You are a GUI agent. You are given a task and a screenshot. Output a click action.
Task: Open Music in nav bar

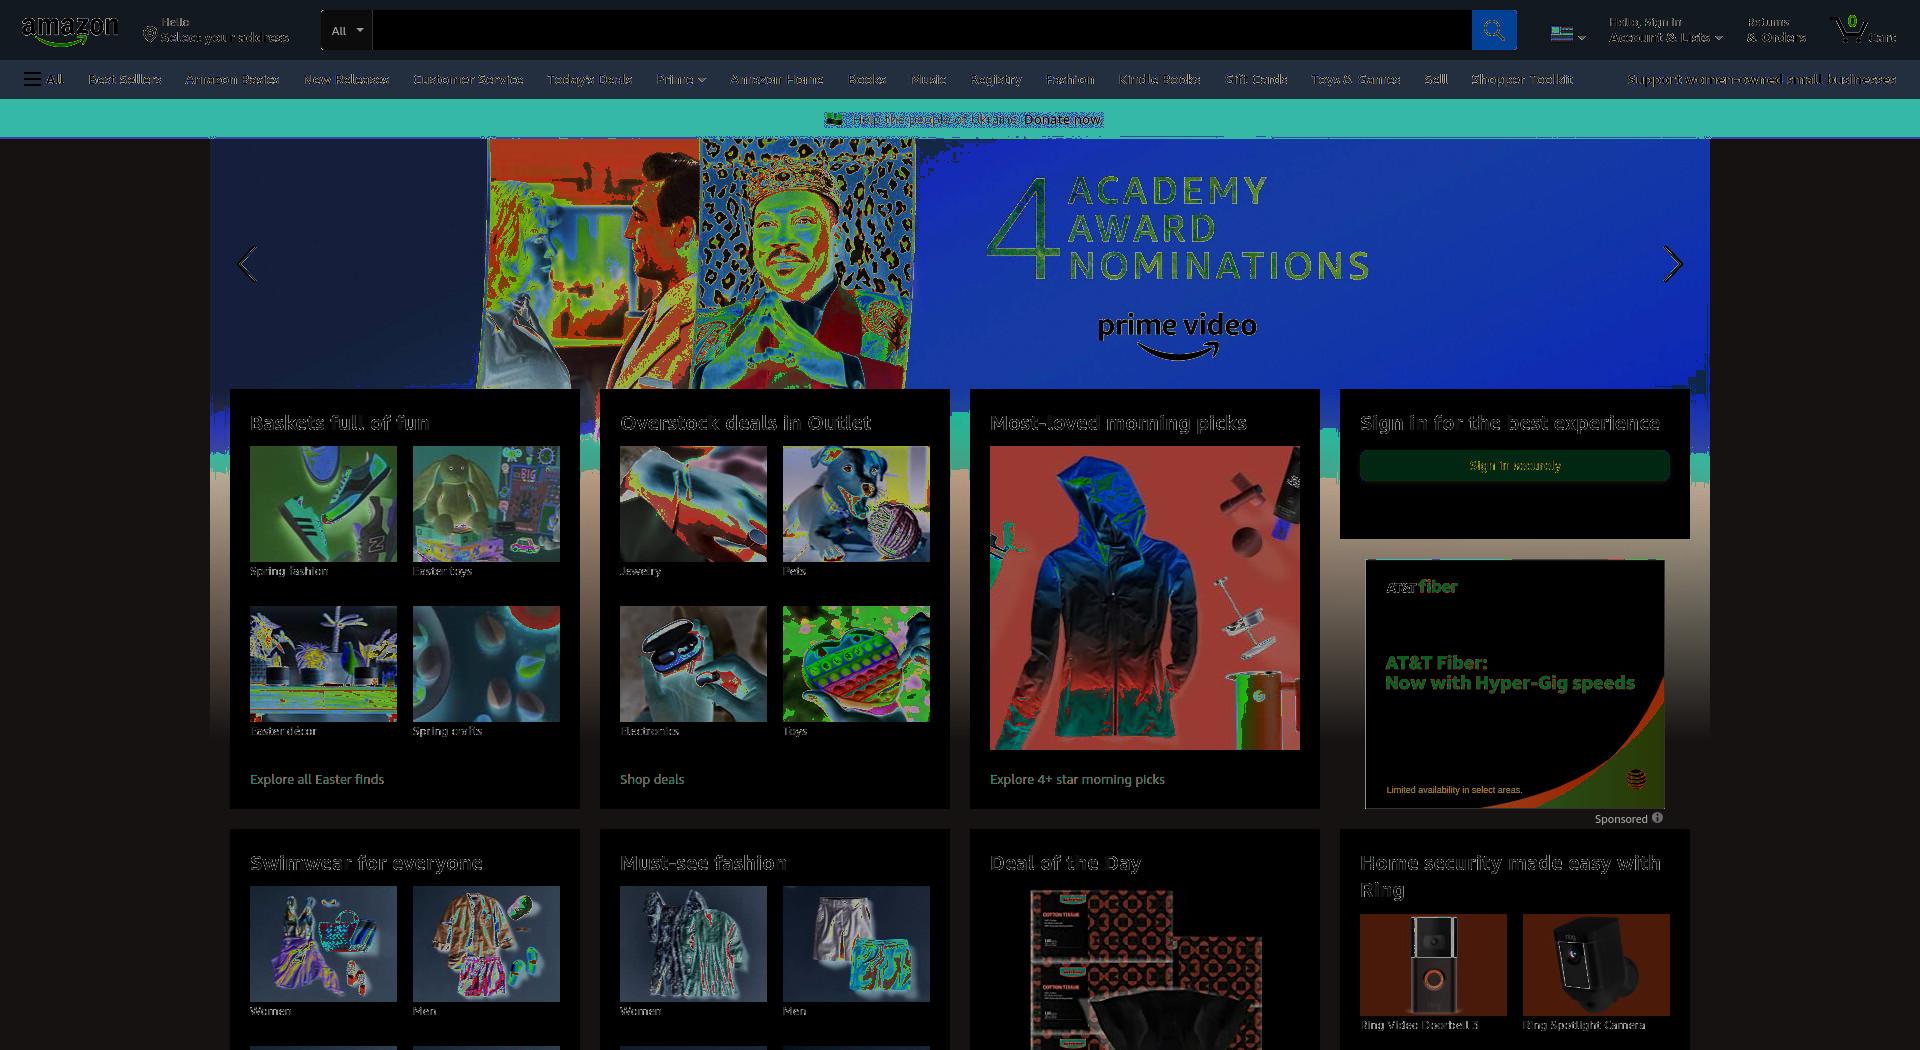929,79
